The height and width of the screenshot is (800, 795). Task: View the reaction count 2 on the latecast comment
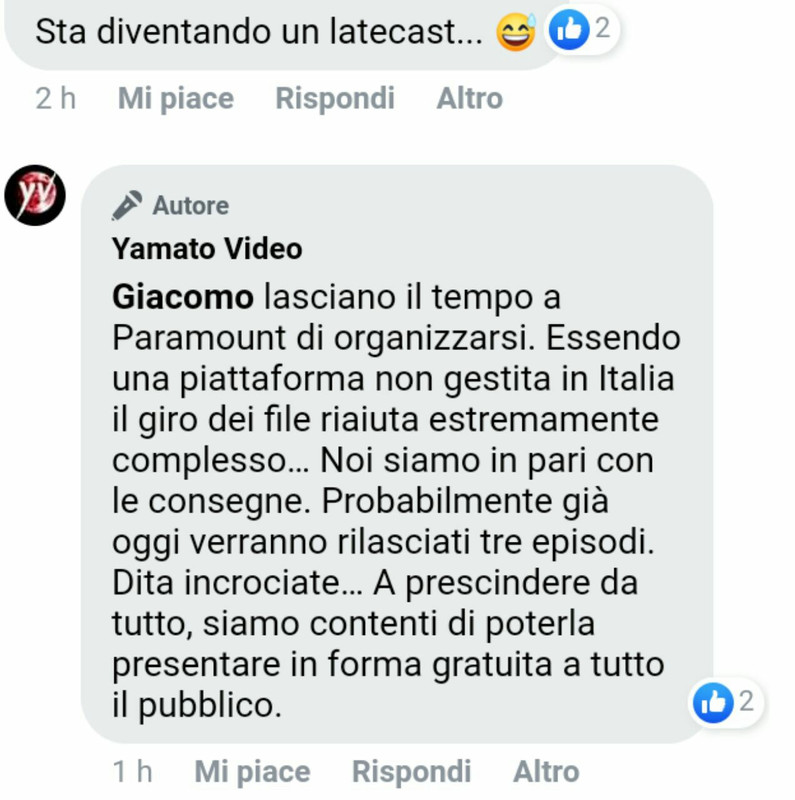point(603,28)
